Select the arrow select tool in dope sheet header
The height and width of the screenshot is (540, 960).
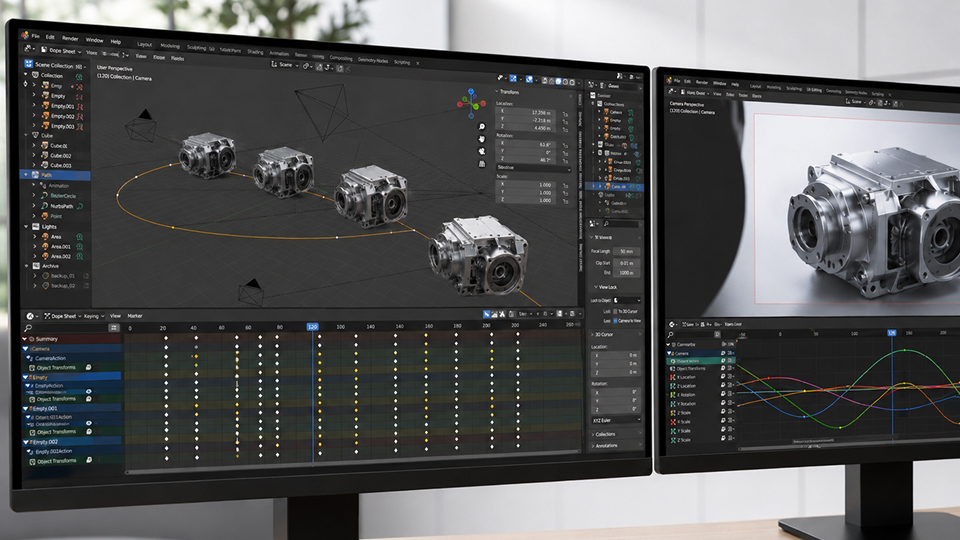coord(487,314)
